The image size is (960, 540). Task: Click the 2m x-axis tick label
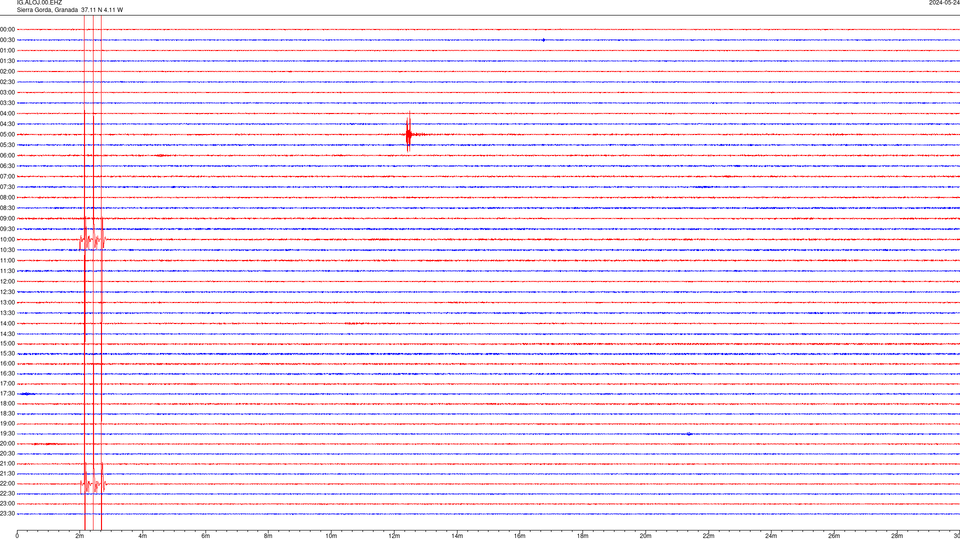point(80,536)
